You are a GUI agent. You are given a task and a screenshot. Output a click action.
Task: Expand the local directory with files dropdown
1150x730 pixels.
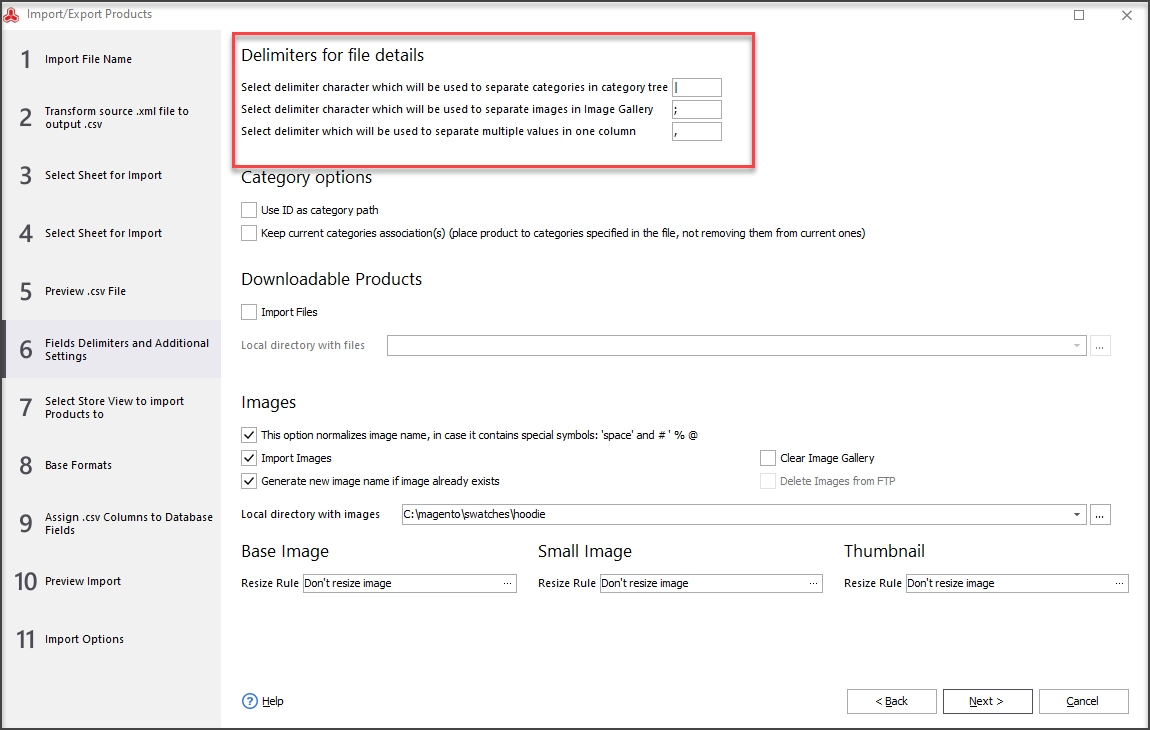tap(1077, 346)
